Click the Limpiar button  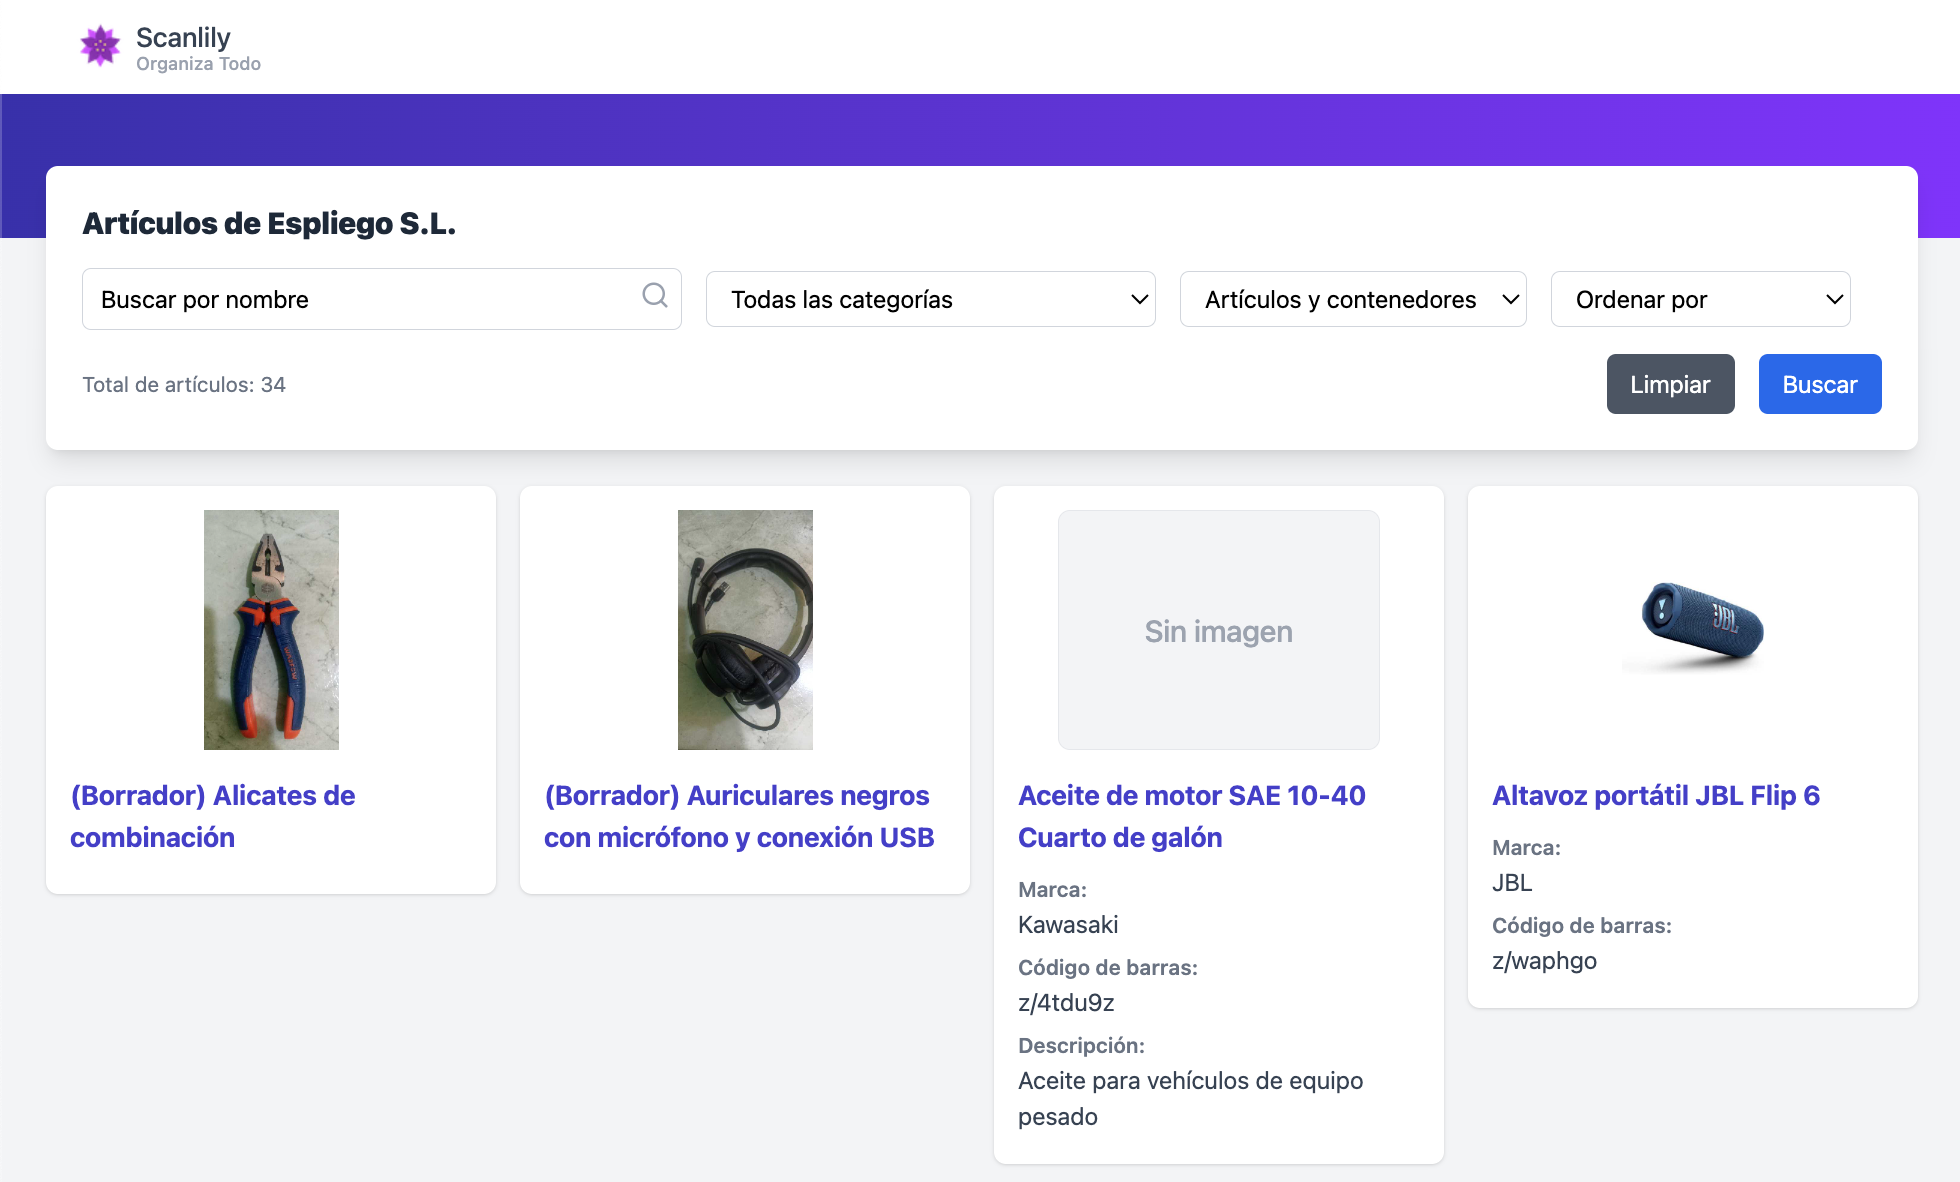click(x=1671, y=384)
